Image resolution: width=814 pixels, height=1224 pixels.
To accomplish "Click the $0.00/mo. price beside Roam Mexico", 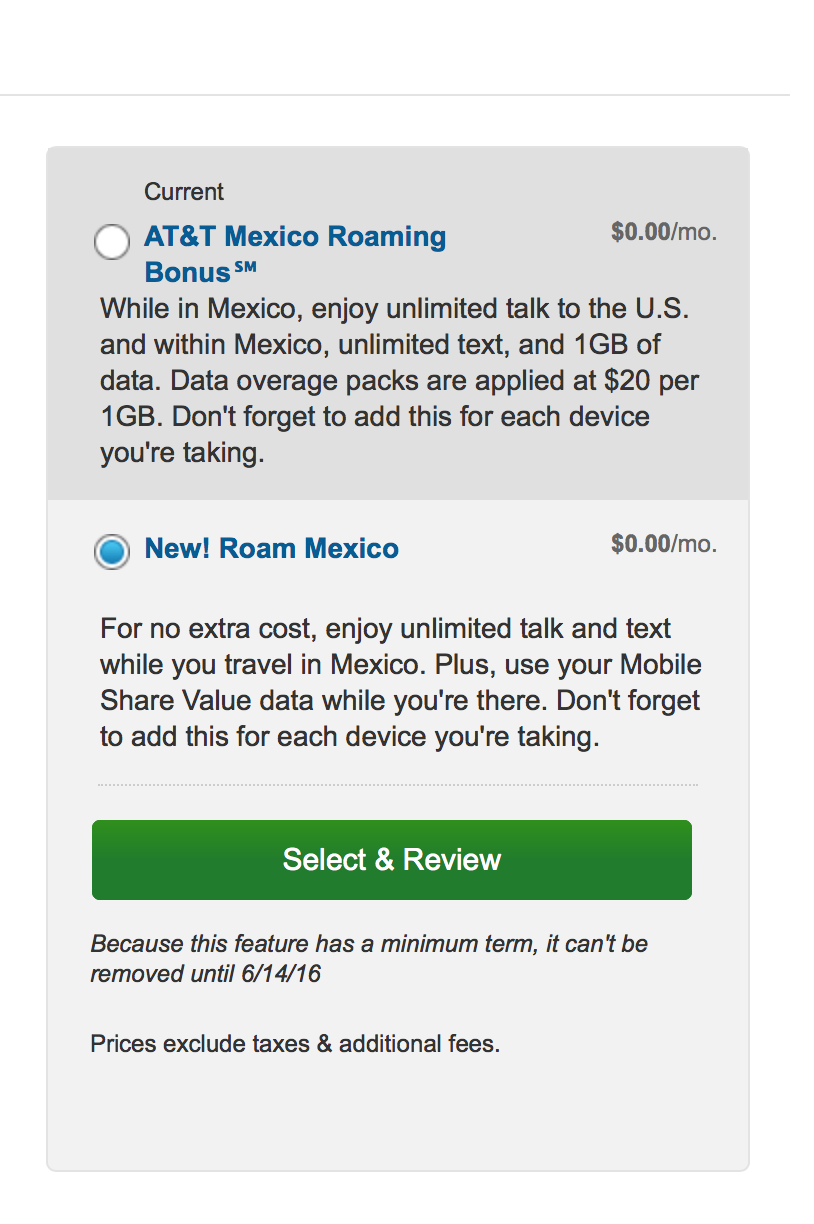I will click(x=663, y=544).
